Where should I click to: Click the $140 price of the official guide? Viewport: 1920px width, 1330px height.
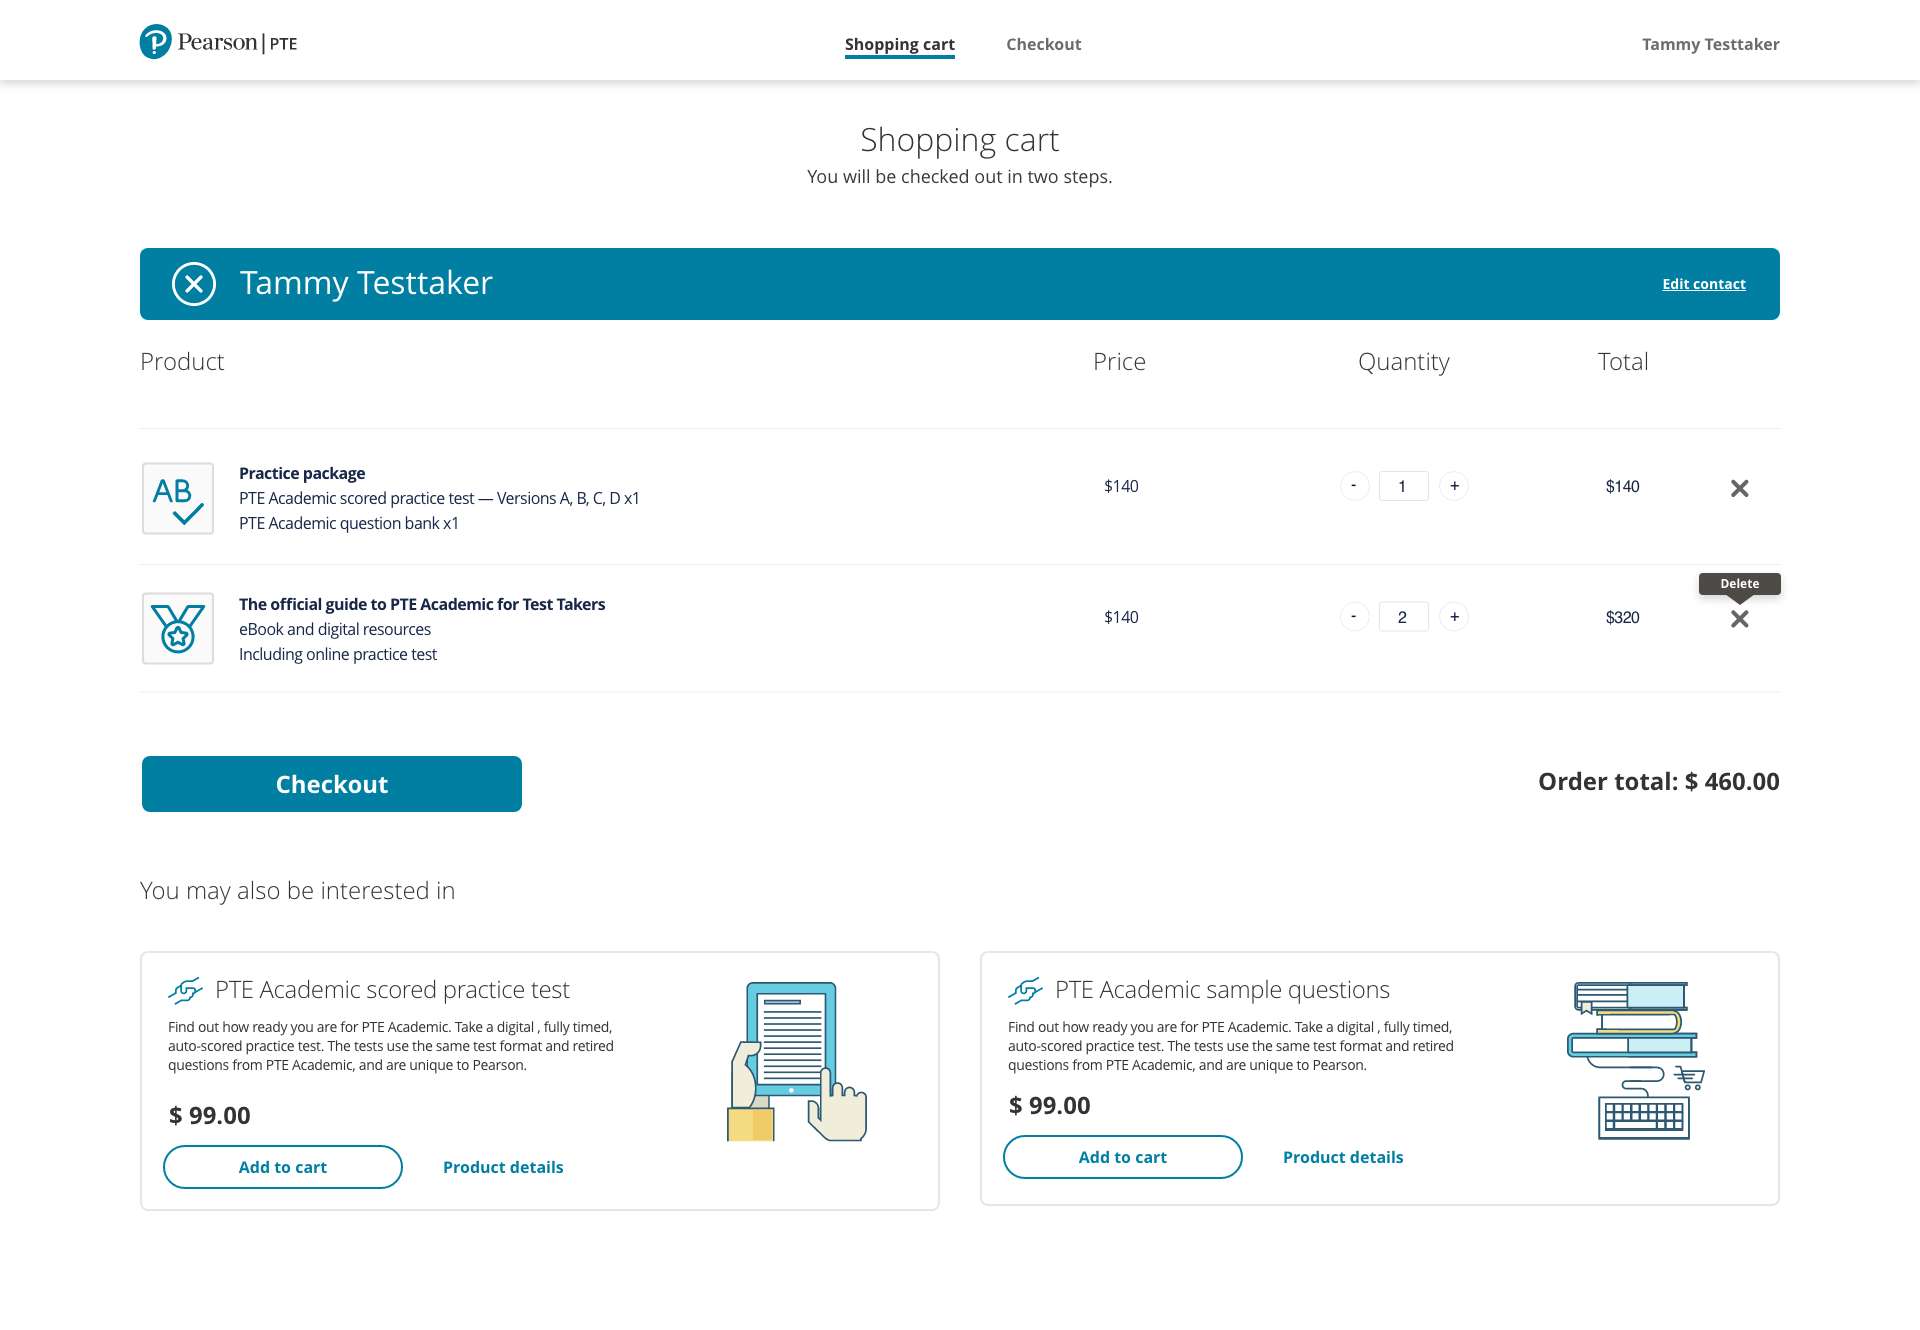(x=1121, y=617)
